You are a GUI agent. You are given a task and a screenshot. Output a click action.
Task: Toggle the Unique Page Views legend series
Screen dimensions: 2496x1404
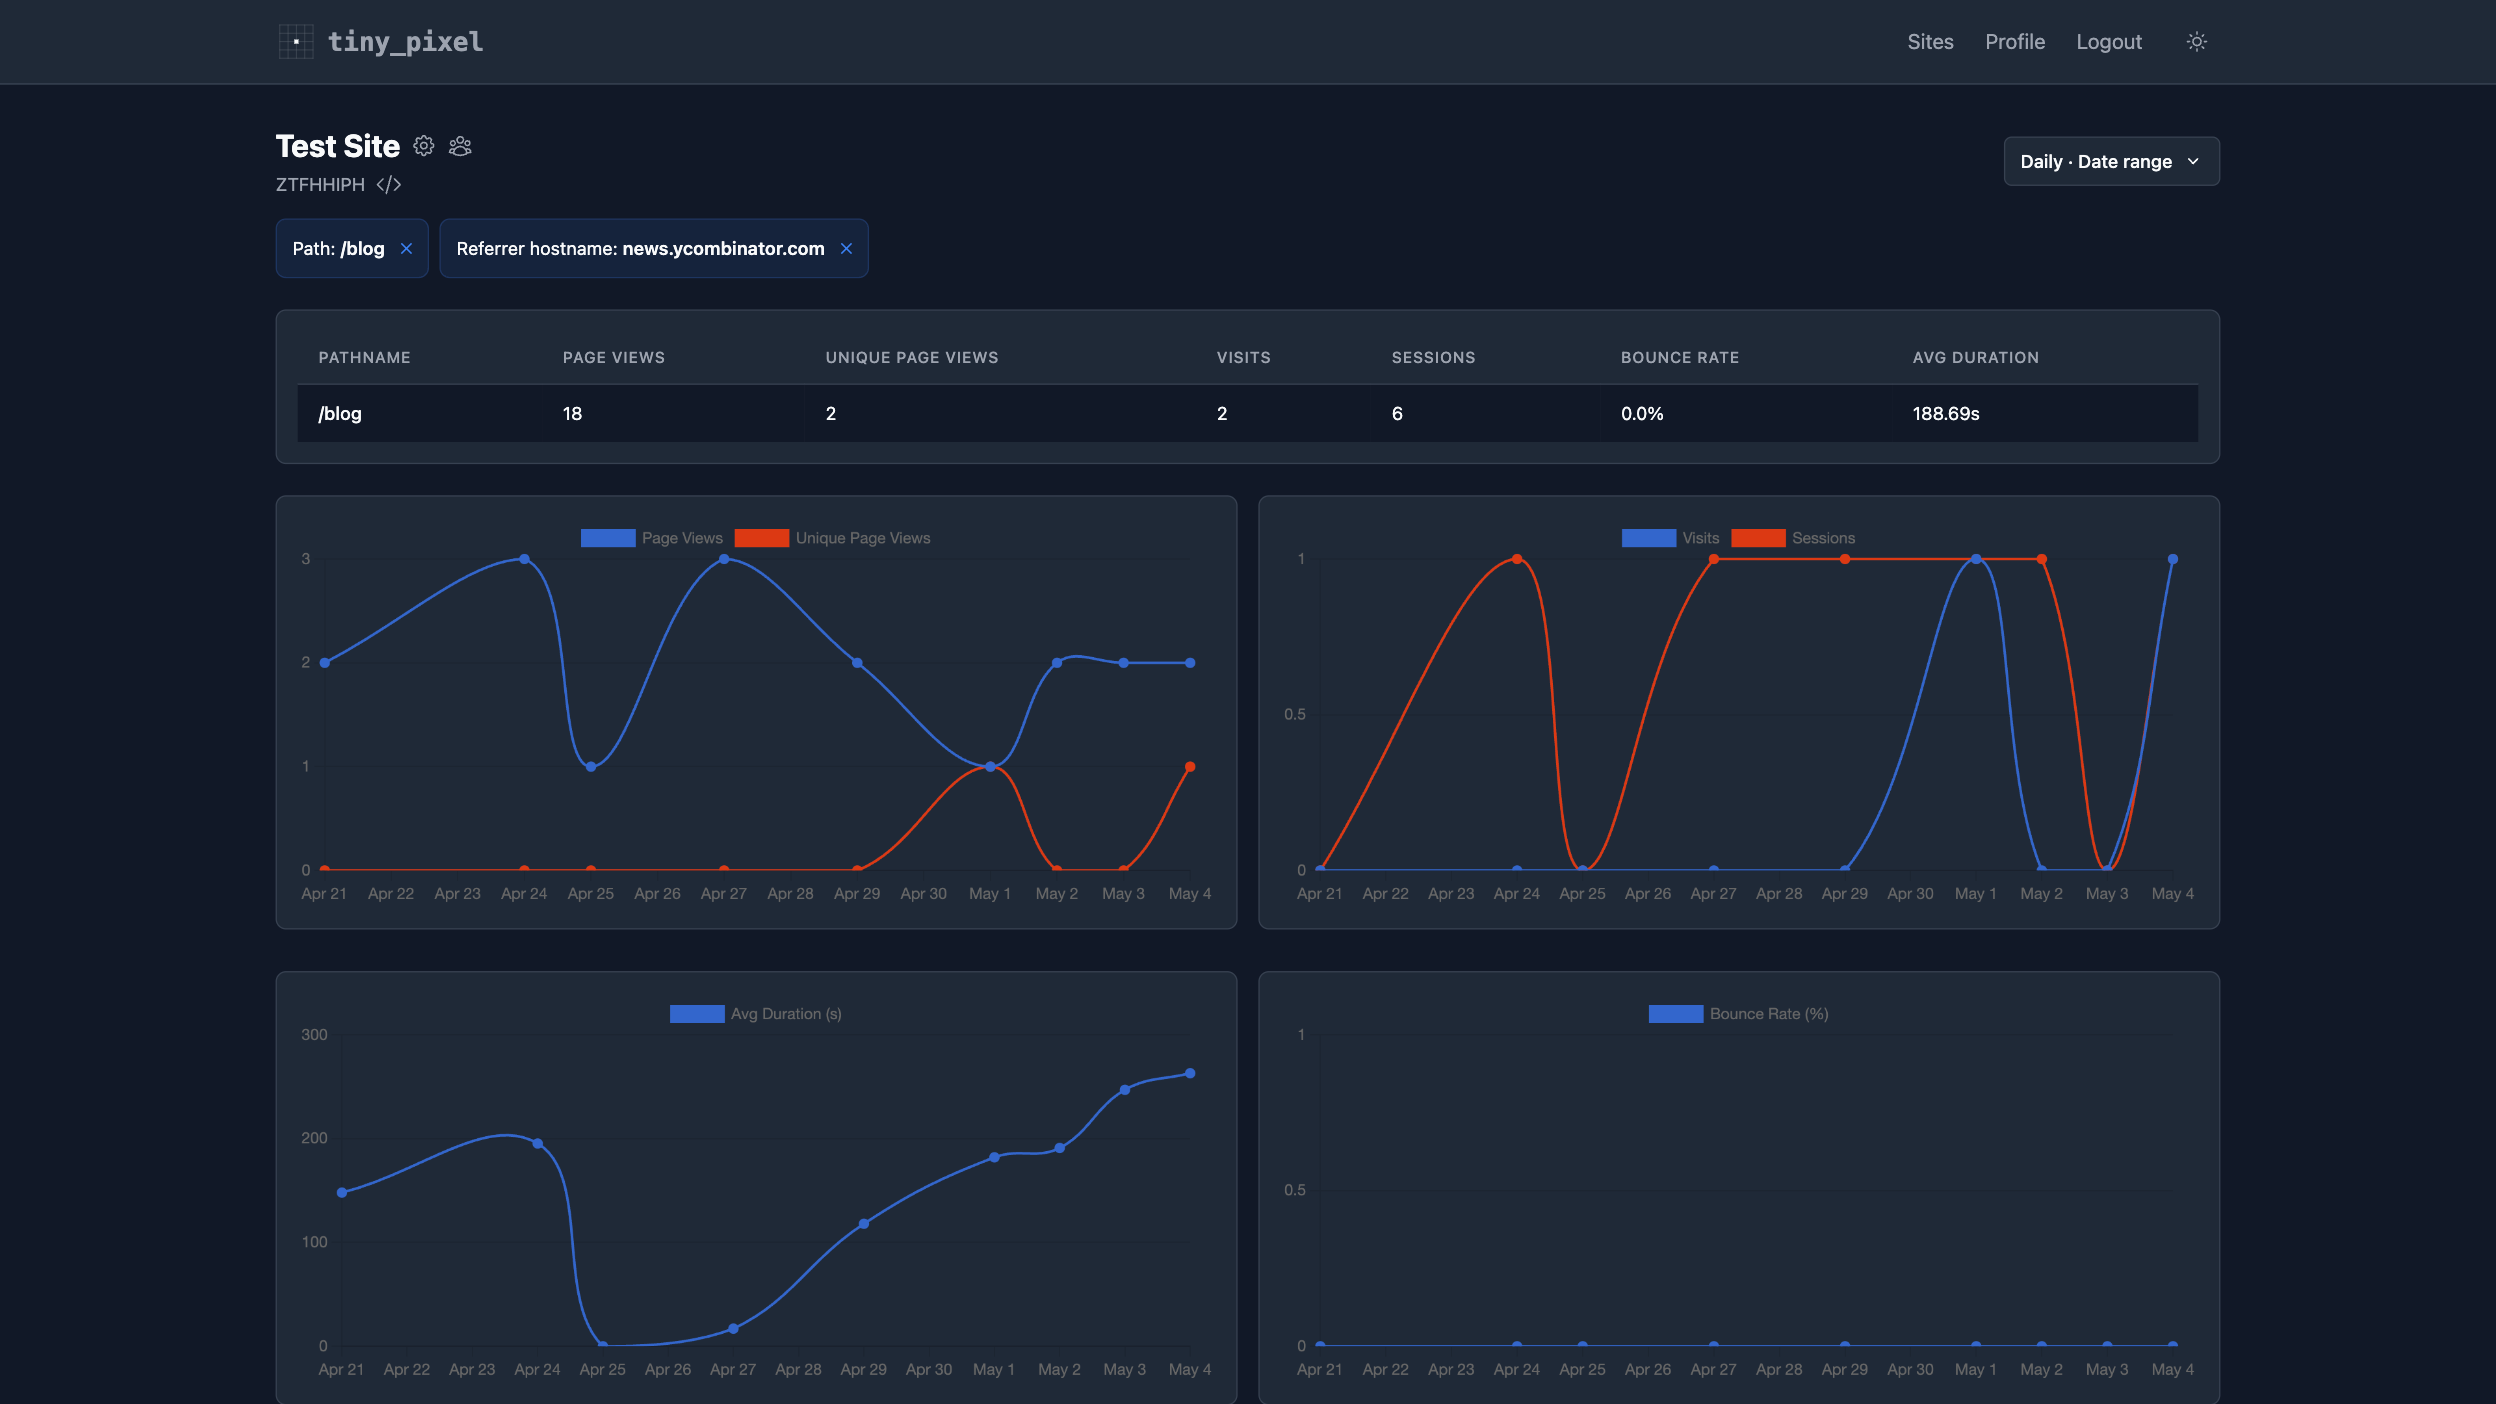pos(832,538)
